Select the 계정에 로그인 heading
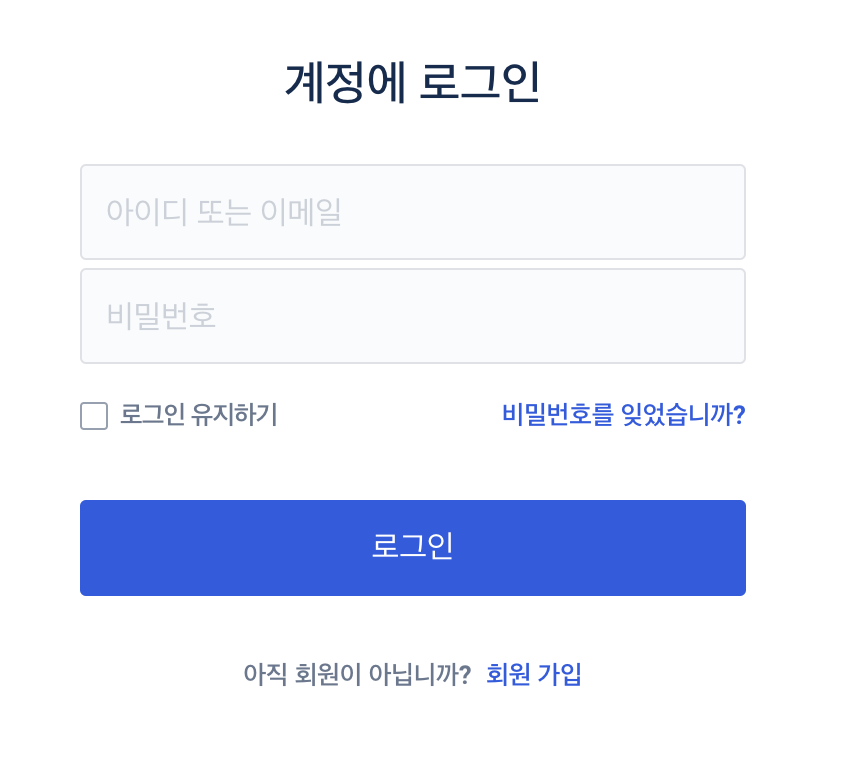Screen dimensions: 856x764 pos(413,82)
